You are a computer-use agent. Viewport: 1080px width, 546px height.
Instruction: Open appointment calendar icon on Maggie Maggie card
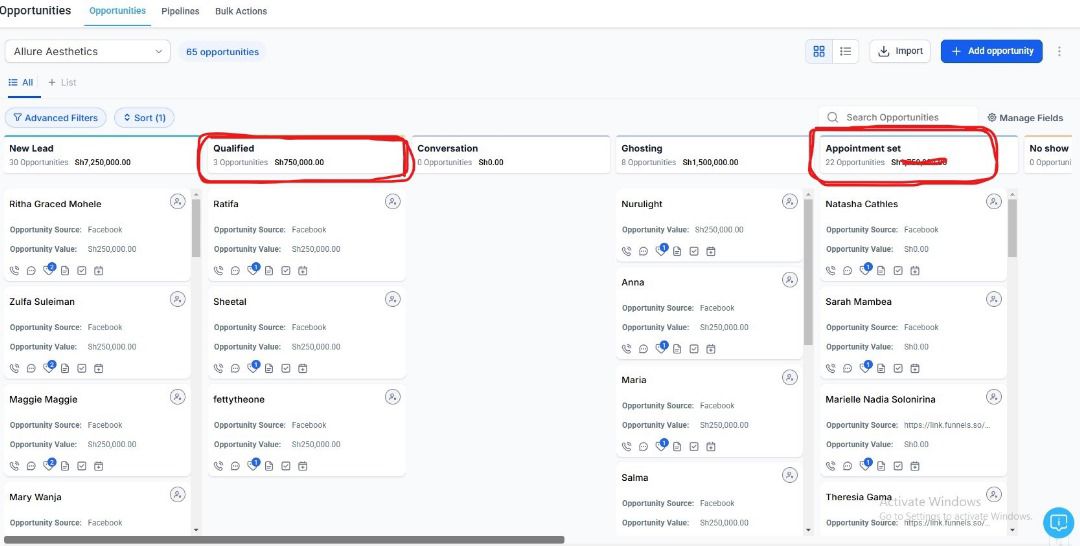(98, 466)
